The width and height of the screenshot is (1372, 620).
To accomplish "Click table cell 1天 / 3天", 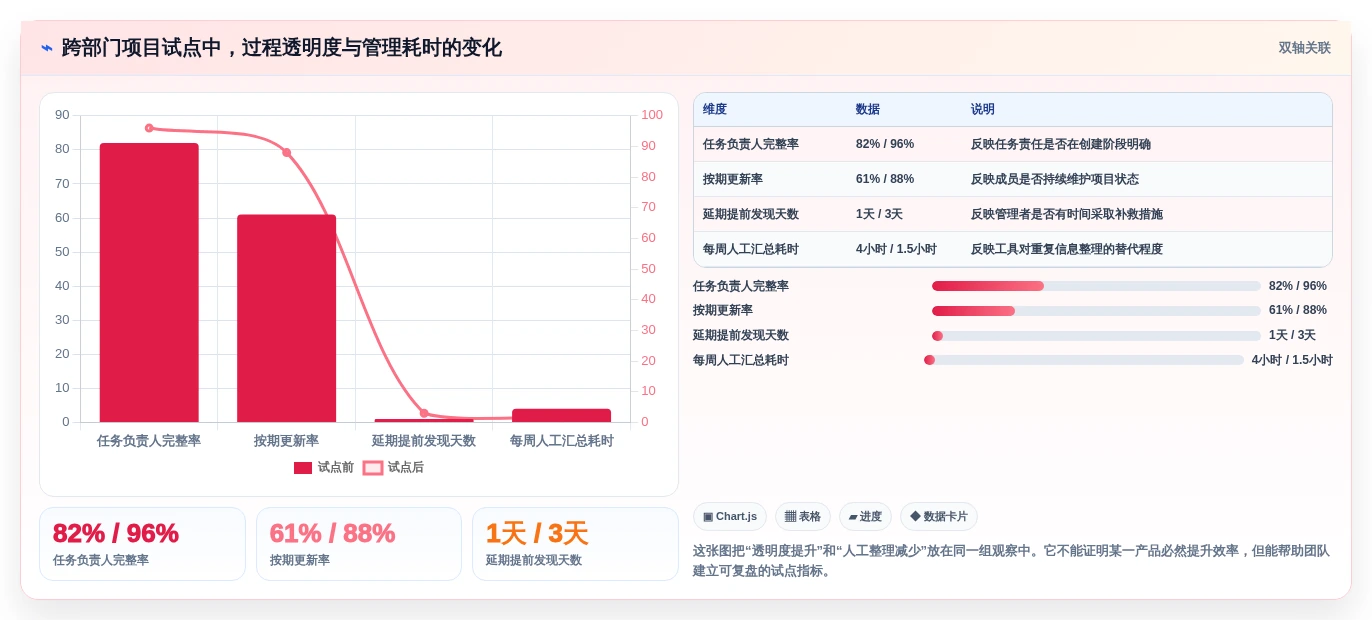I will pyautogui.click(x=880, y=214).
